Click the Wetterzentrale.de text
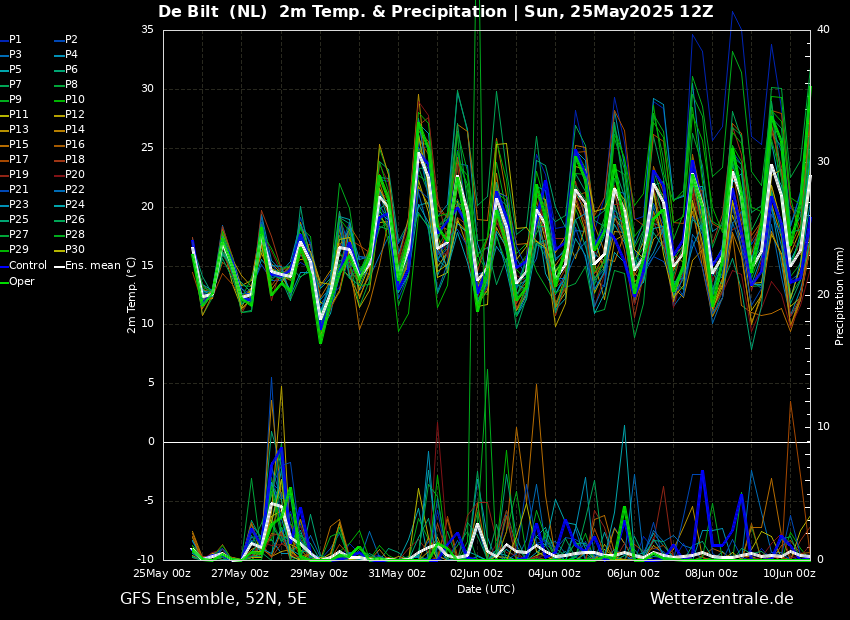Image resolution: width=850 pixels, height=620 pixels. 721,599
